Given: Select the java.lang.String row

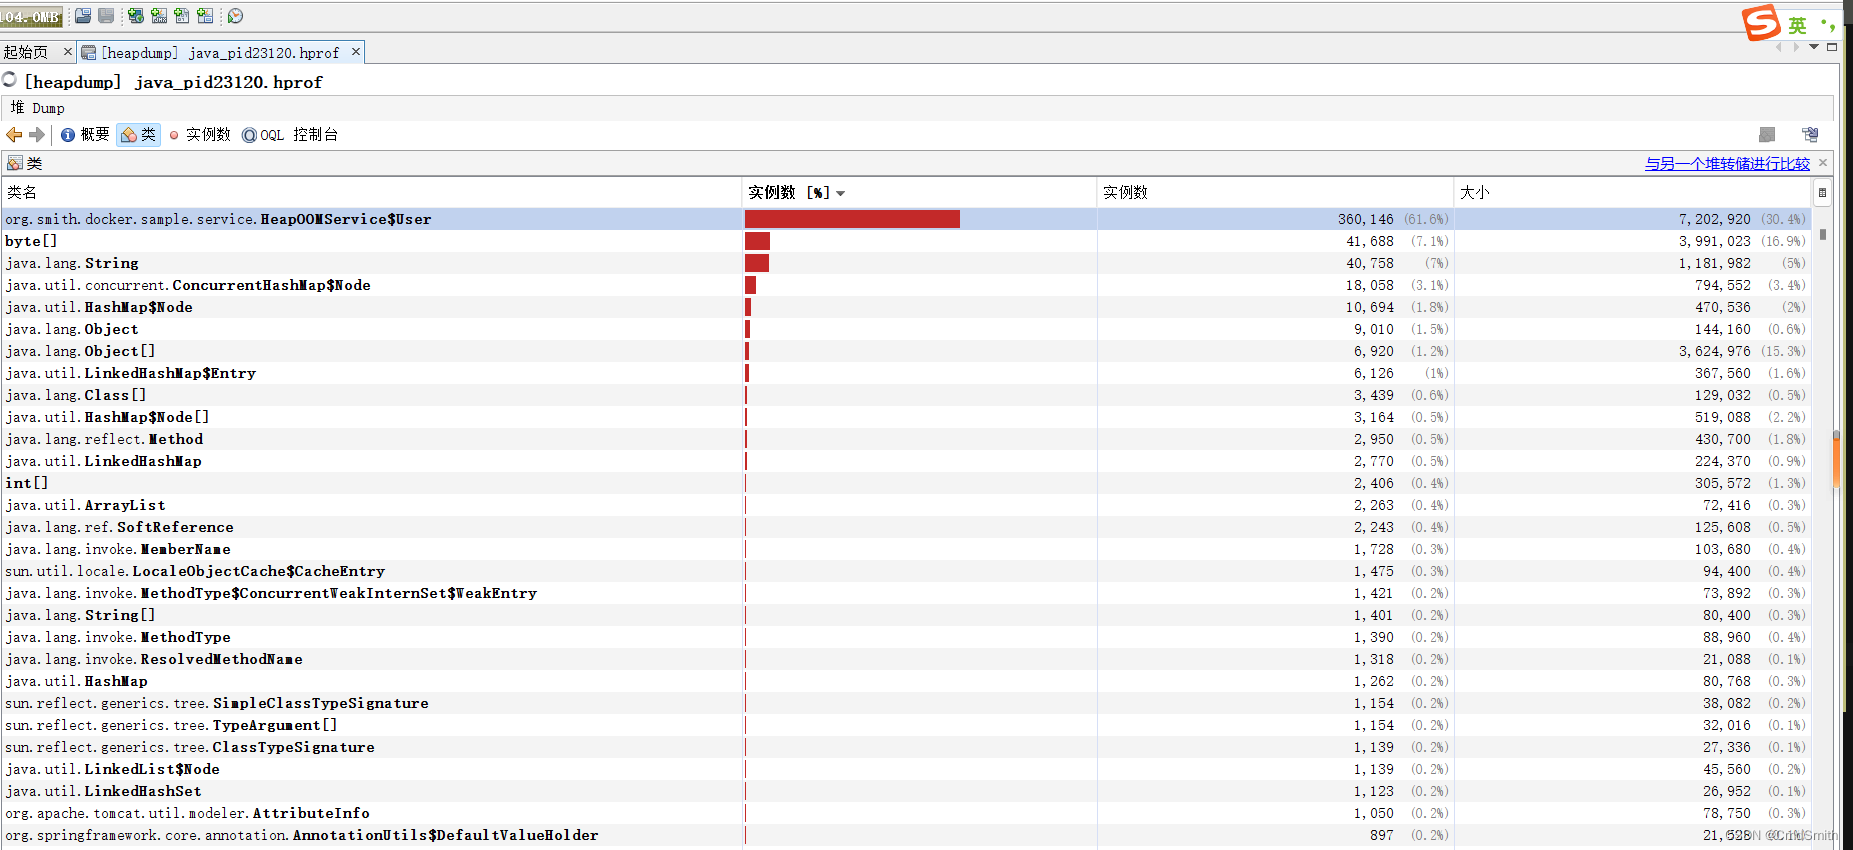Looking at the screenshot, I should point(906,263).
